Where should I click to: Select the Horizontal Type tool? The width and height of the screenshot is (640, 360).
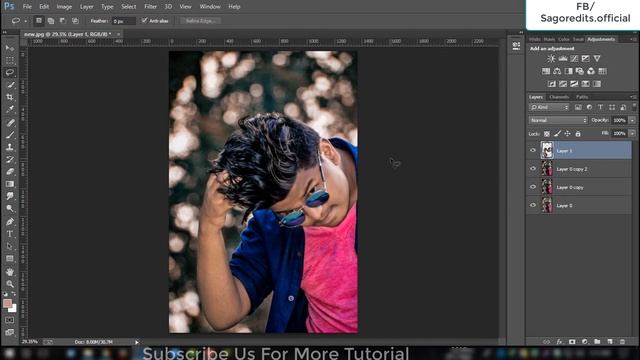tap(10, 234)
